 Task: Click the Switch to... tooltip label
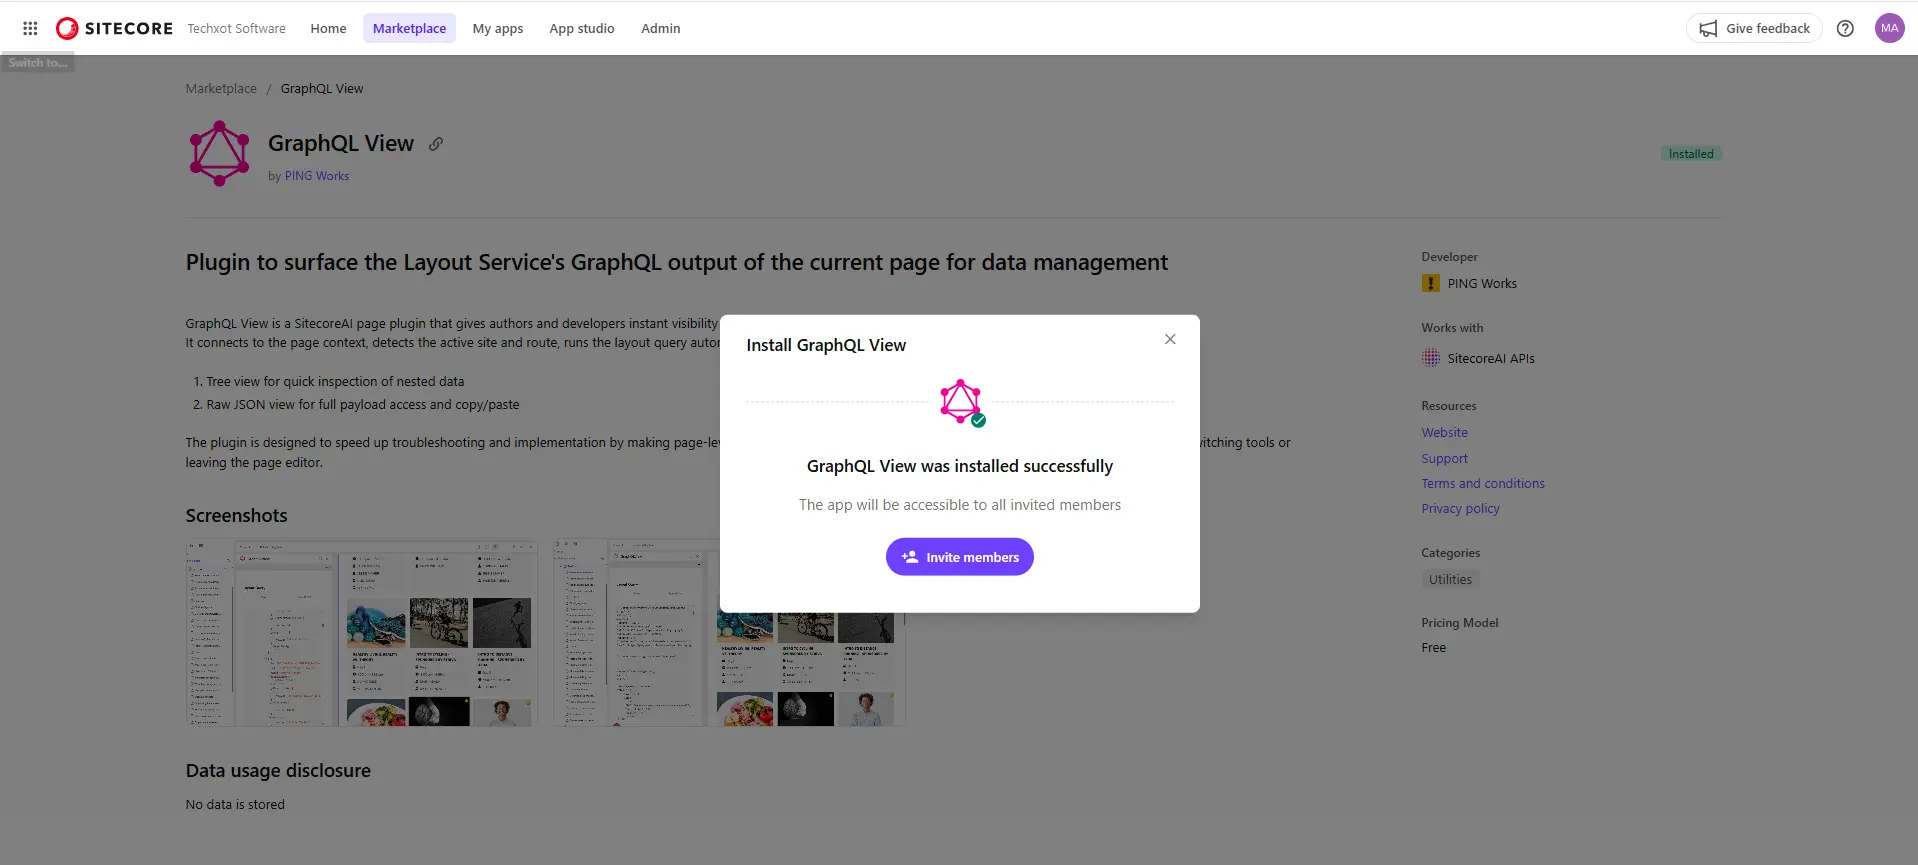[x=38, y=63]
